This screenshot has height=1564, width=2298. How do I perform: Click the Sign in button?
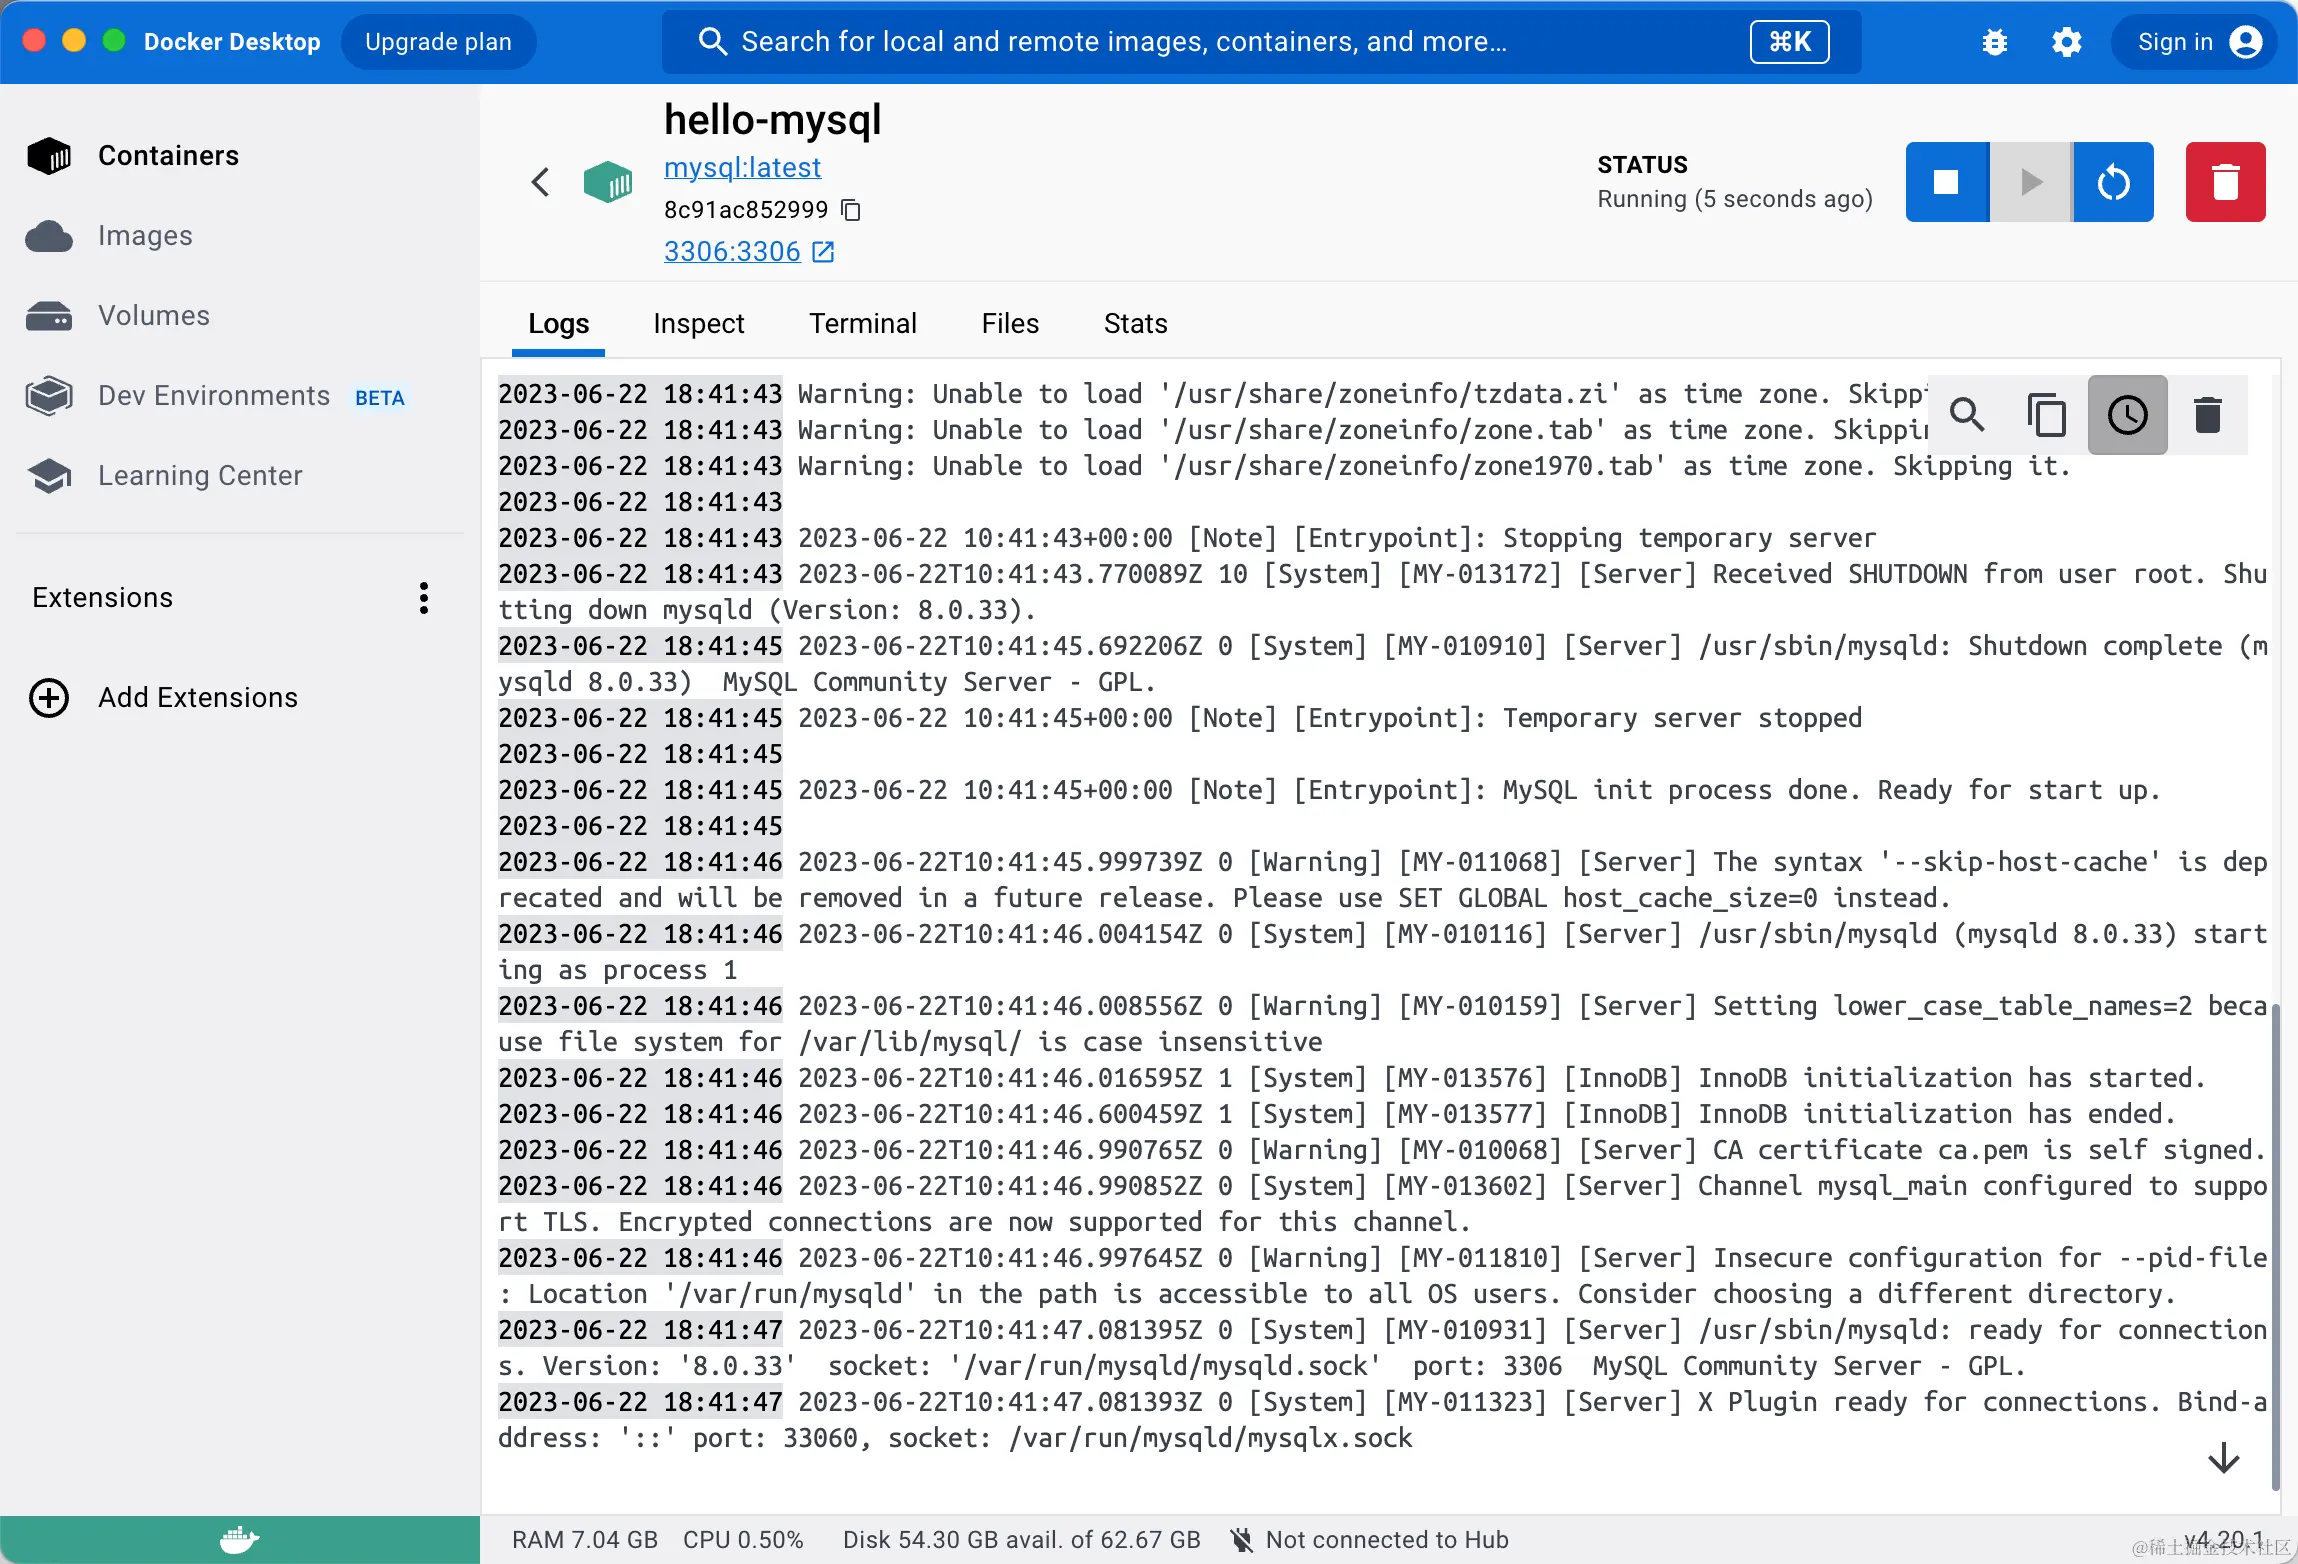click(2193, 42)
